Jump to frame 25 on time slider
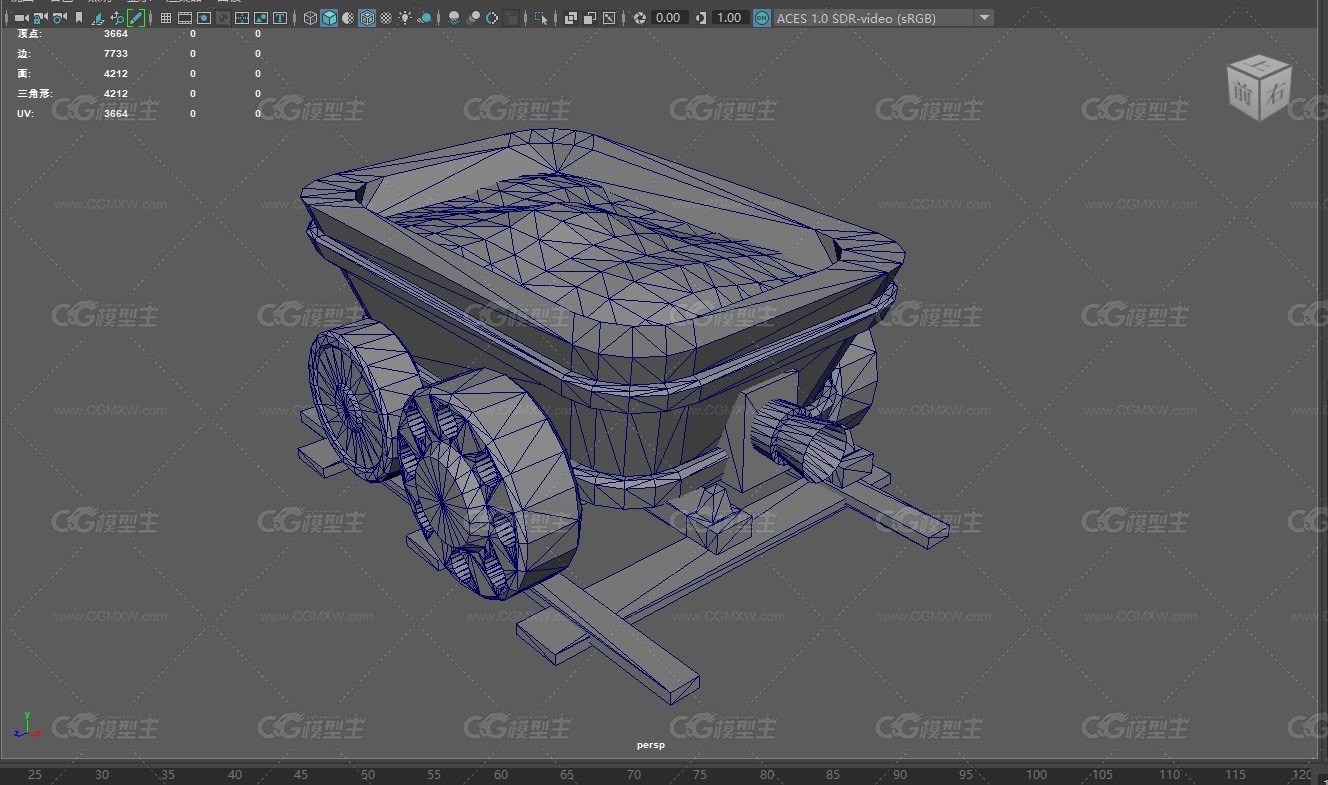This screenshot has height=785, width=1328. coord(35,775)
